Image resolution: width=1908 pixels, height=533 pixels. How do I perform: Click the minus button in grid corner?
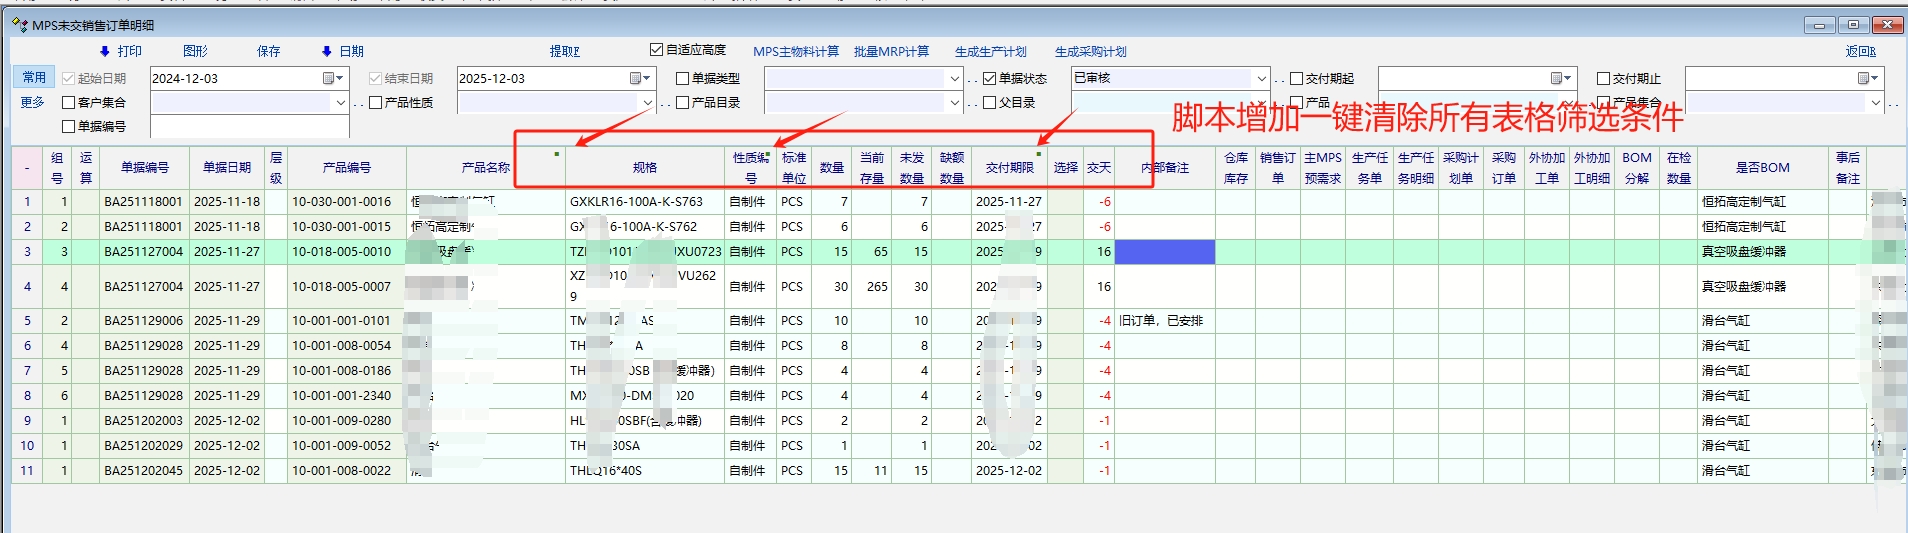coord(27,168)
